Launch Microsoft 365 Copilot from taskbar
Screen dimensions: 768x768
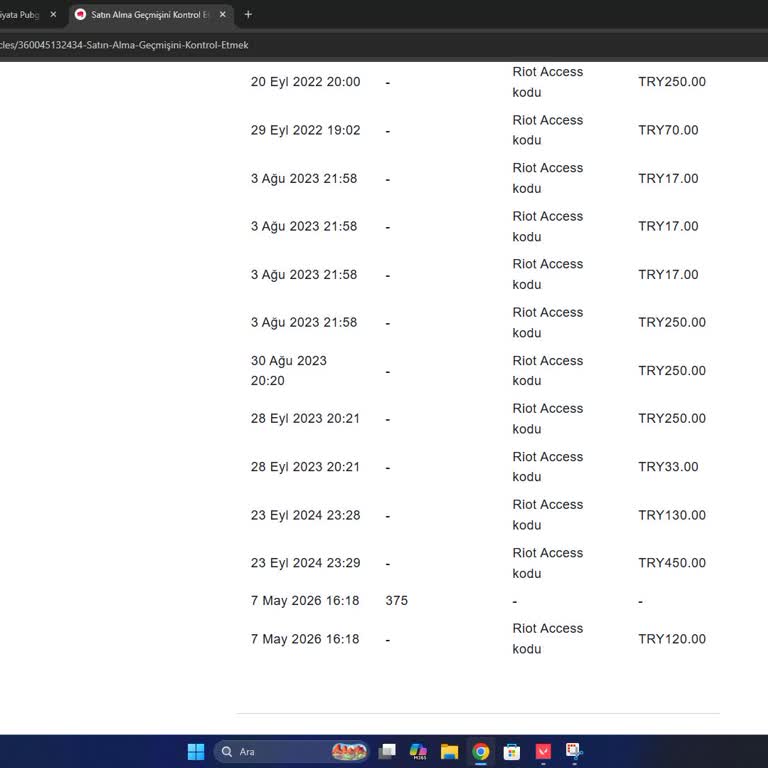click(418, 751)
